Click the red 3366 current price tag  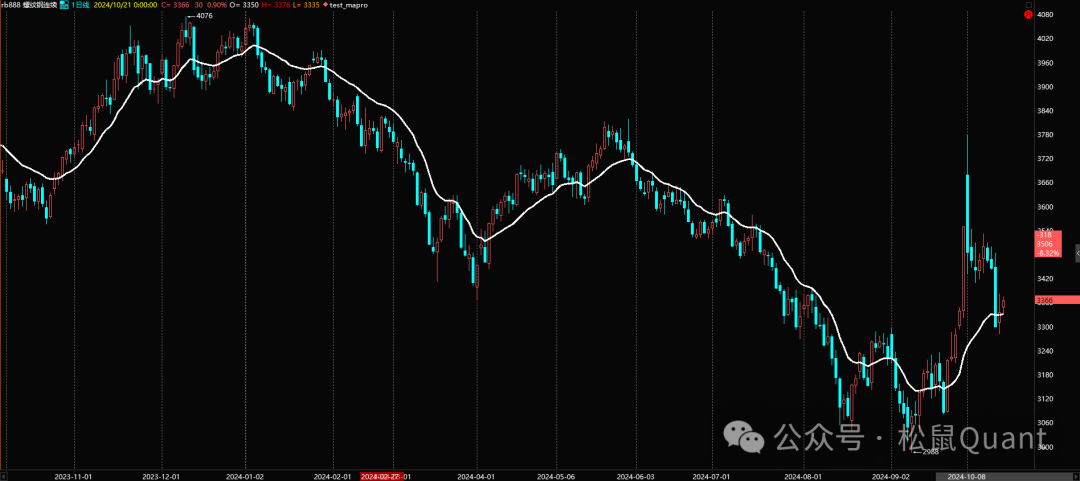pos(1056,300)
